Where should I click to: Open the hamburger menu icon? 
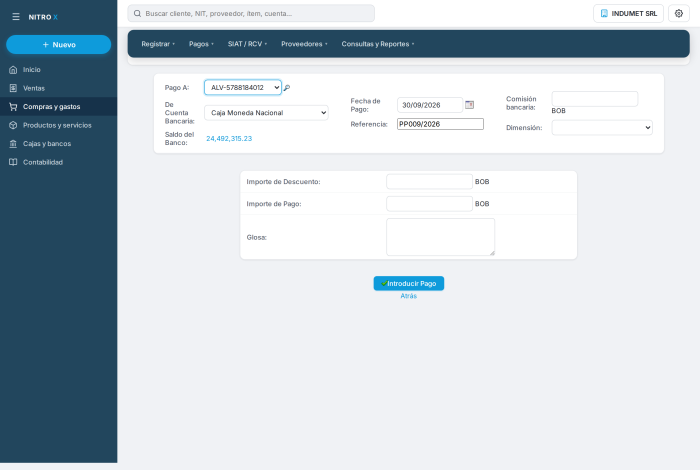[16, 17]
